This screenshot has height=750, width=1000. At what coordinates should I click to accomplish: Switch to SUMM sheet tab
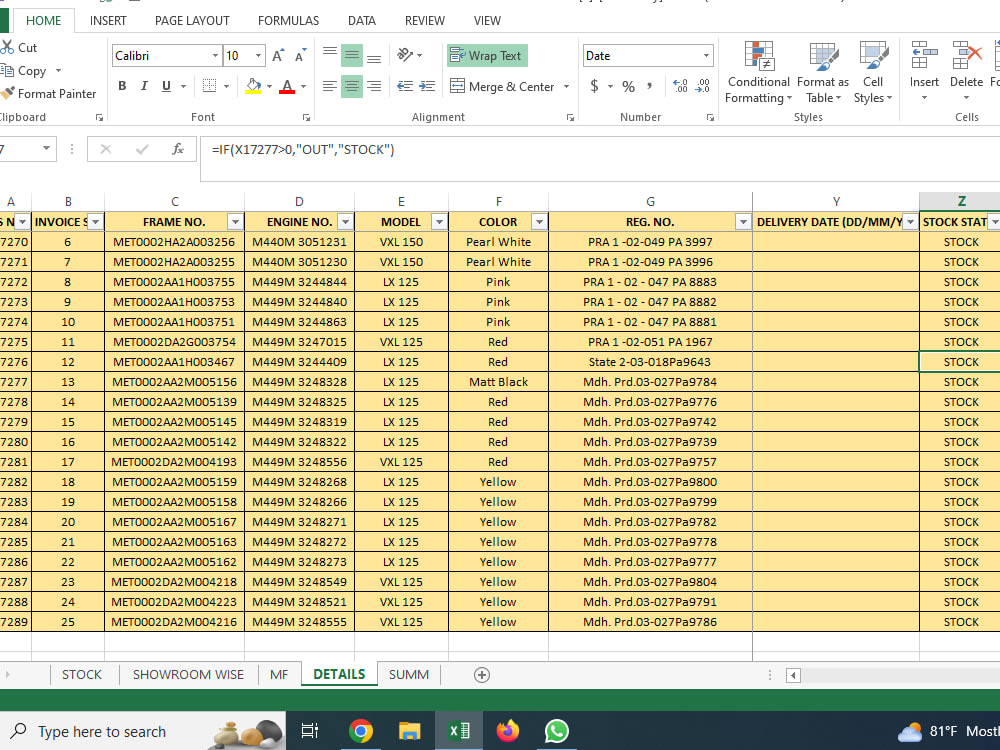[x=409, y=675]
